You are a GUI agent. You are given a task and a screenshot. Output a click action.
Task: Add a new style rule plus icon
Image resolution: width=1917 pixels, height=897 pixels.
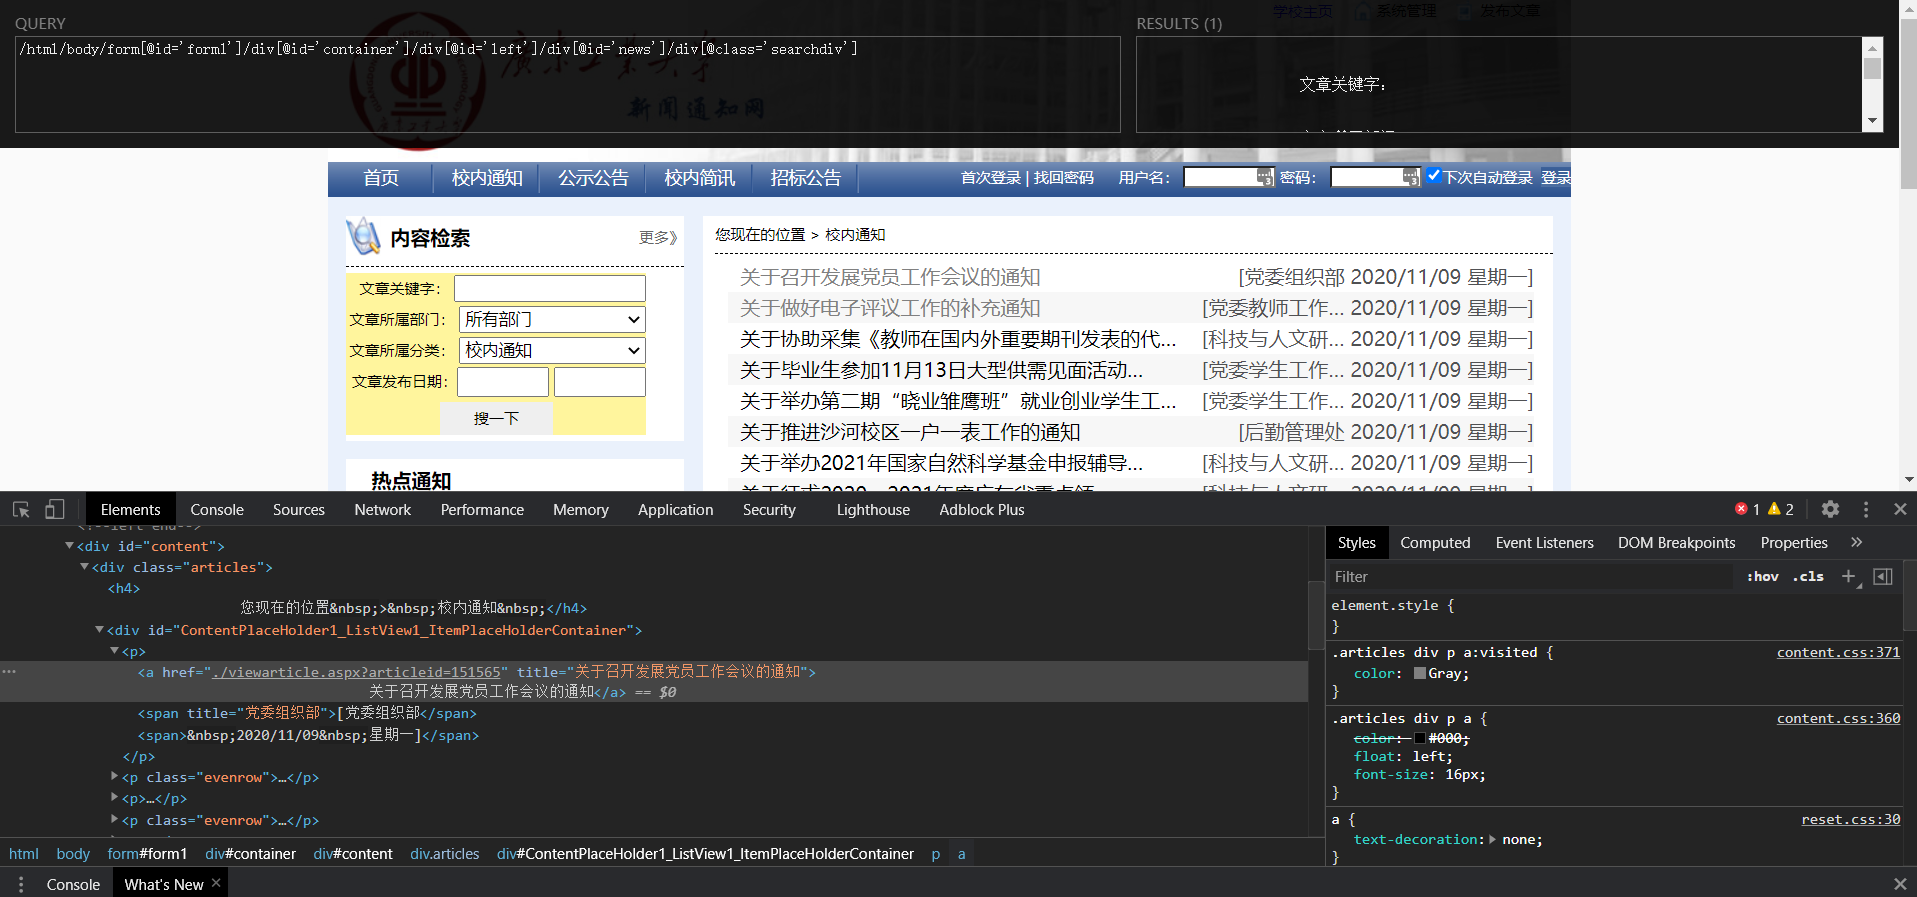(1849, 577)
